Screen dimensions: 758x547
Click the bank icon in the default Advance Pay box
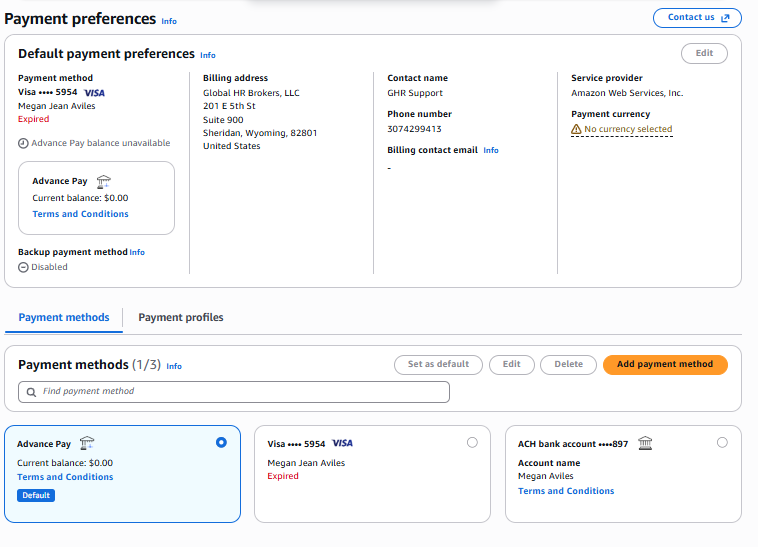coord(103,182)
